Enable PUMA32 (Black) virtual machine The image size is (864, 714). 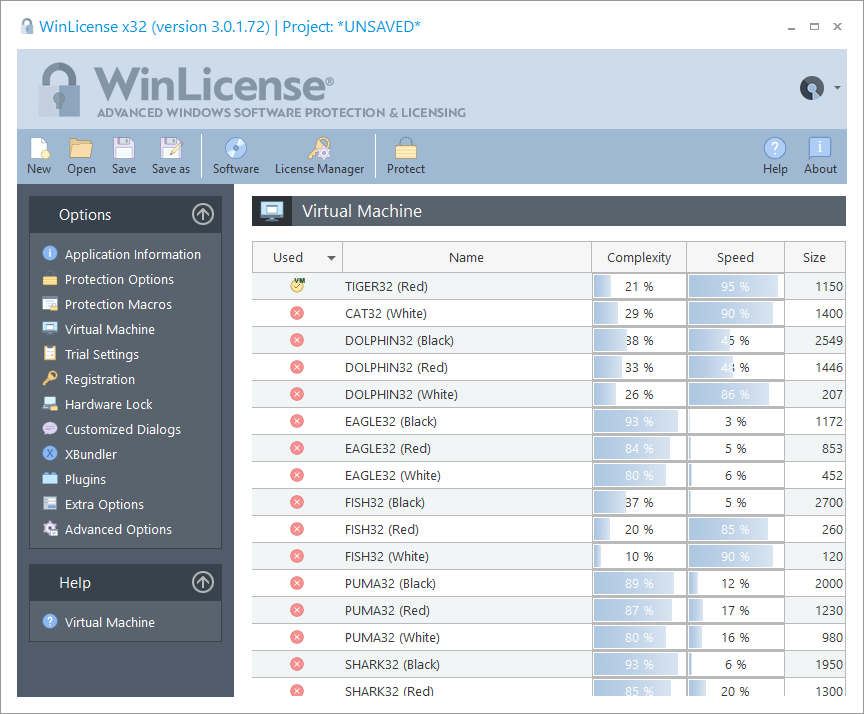[297, 583]
